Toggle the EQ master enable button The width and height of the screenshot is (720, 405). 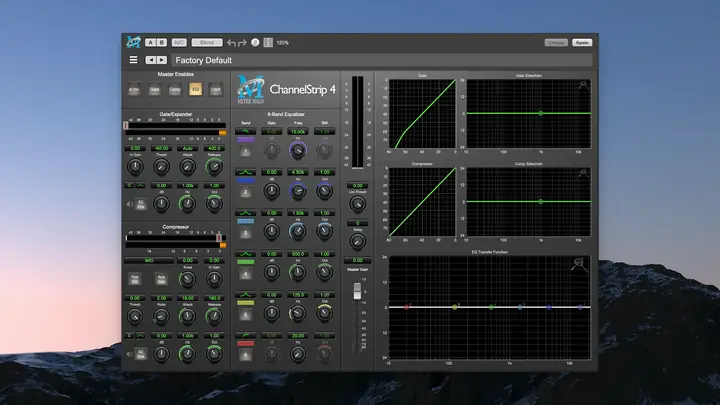click(195, 89)
